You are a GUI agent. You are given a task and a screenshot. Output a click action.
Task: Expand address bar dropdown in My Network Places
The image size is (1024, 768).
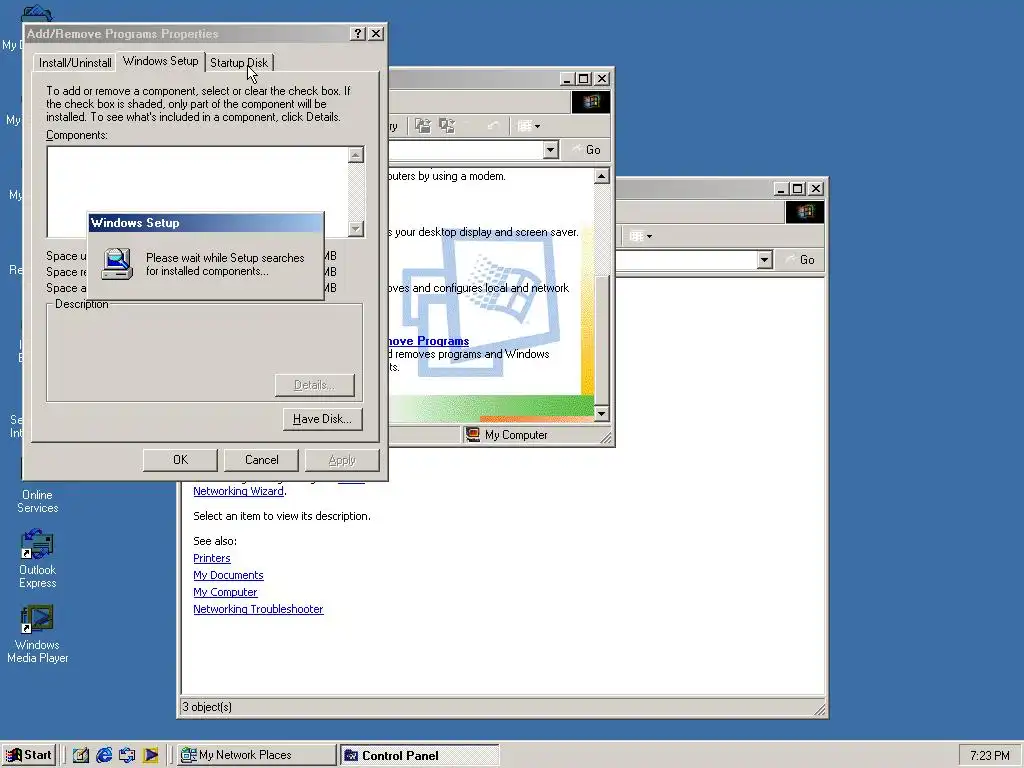[x=765, y=260]
